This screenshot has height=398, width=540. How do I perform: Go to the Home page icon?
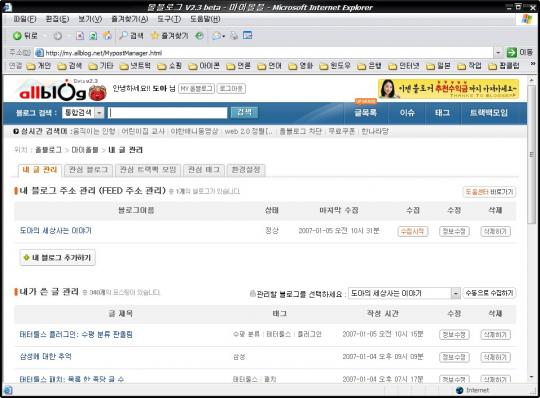pos(107,35)
